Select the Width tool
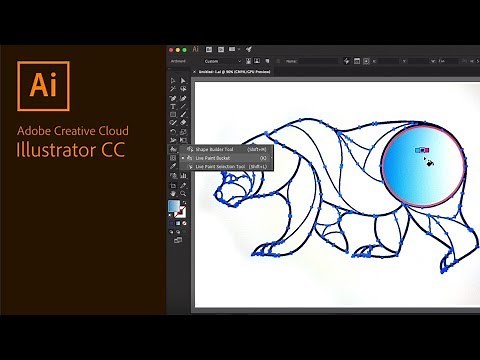Viewport: 480px width, 360px height. coord(173,140)
